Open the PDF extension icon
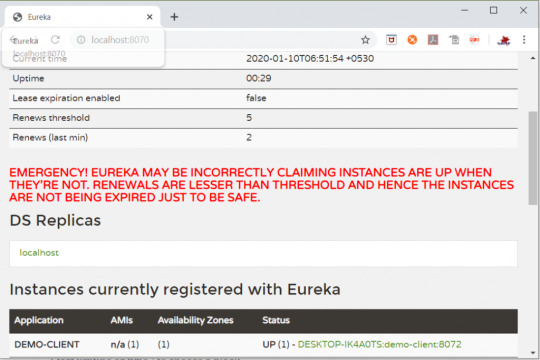540x360 pixels. pyautogui.click(x=433, y=40)
